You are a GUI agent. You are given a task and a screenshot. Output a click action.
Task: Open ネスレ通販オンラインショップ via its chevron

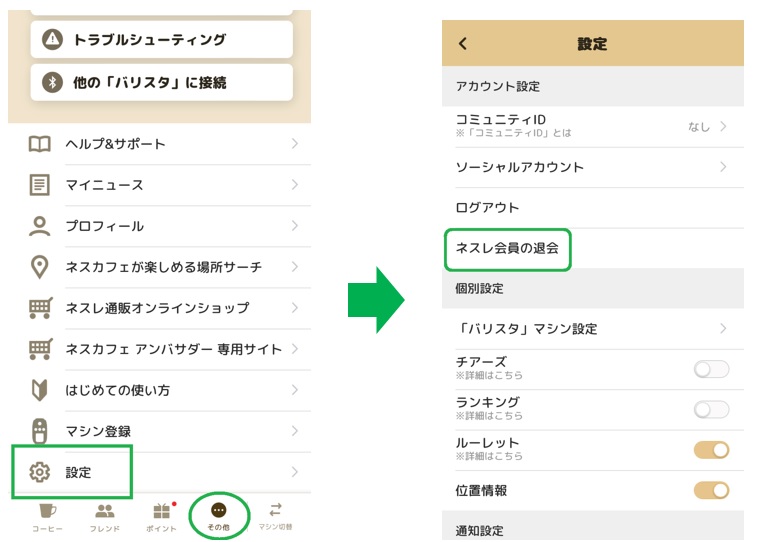coord(294,307)
